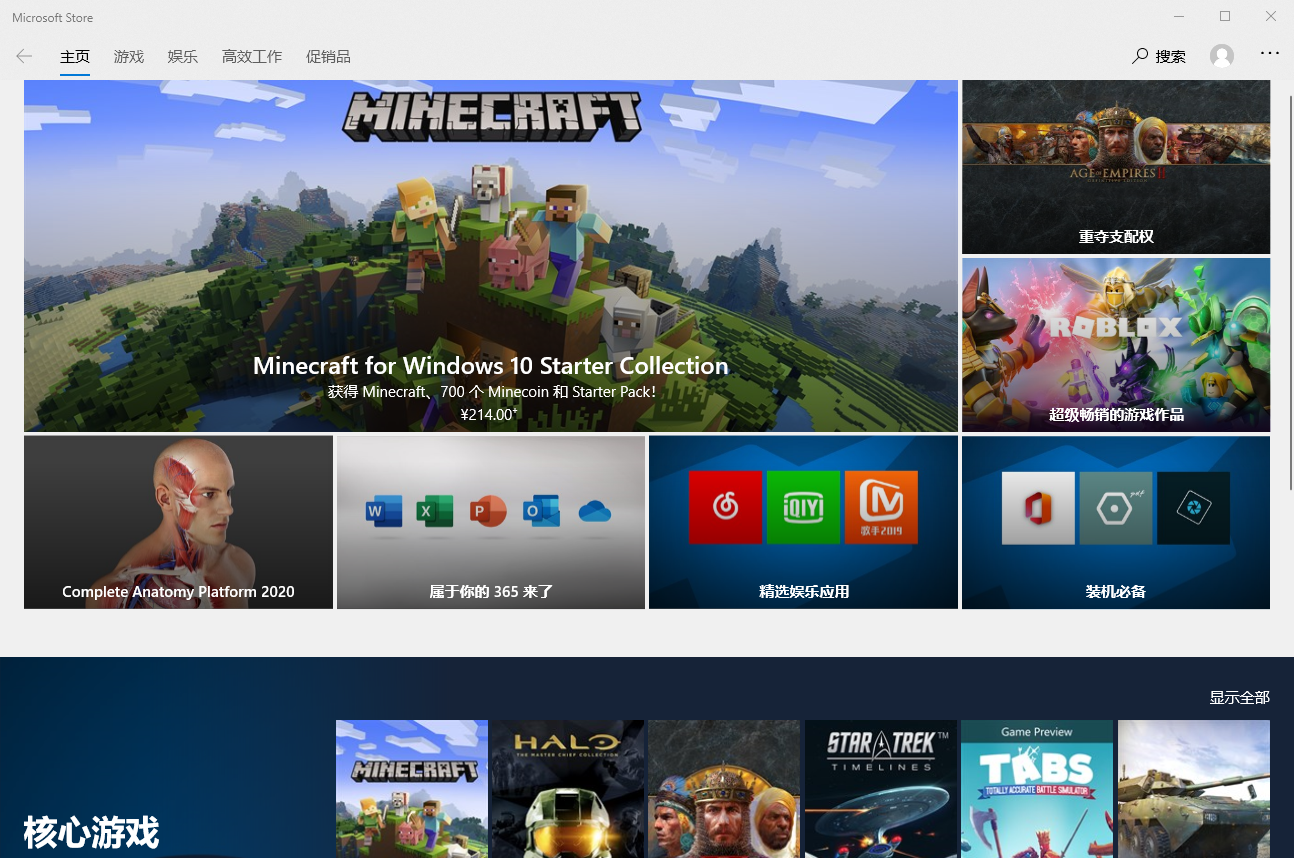The height and width of the screenshot is (858, 1294).
Task: Open the Roblox 超级畅销的游戏作品 tile
Action: coord(1116,345)
